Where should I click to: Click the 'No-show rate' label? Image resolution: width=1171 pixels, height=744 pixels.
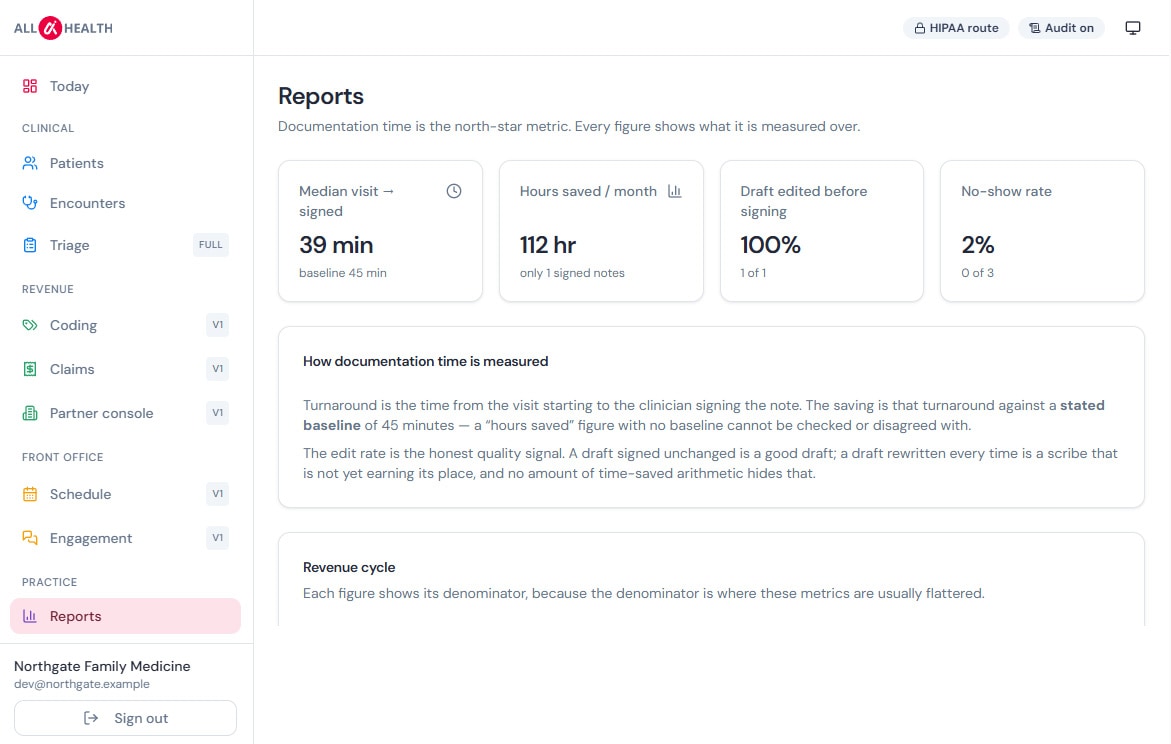coord(1006,191)
